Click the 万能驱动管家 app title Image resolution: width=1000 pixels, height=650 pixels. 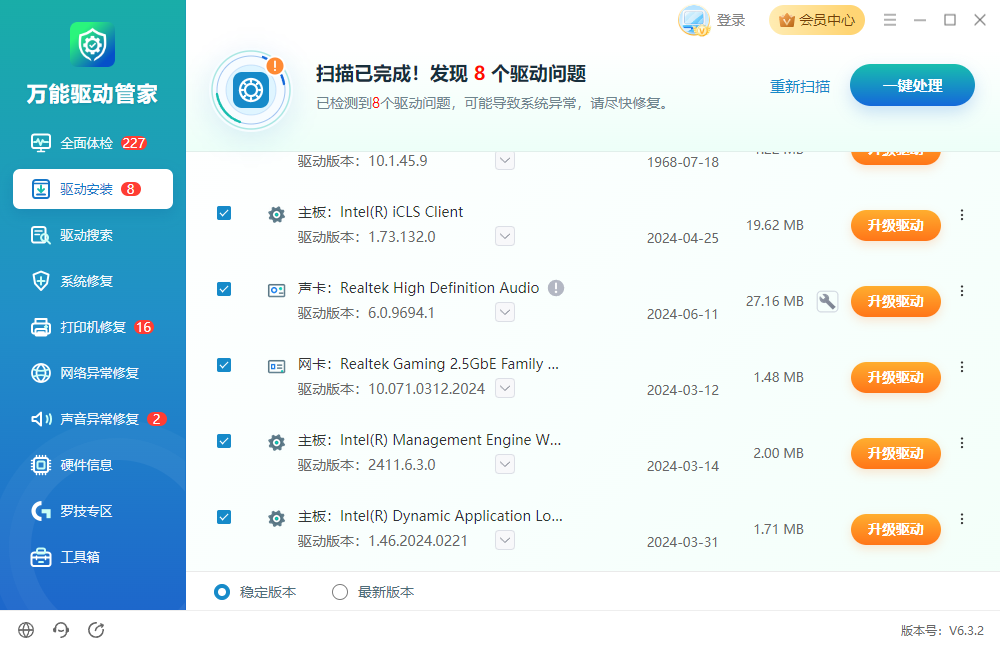92,94
